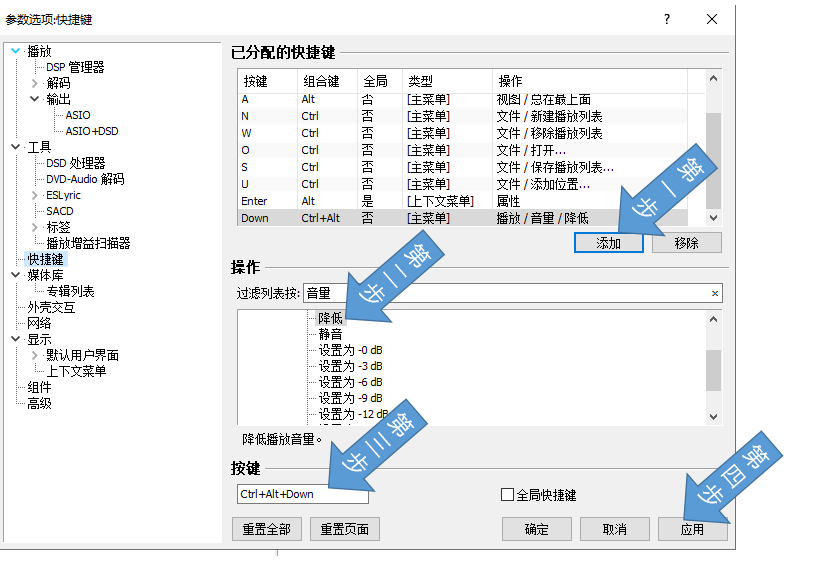This screenshot has height=583, width=819.
Task: Expand the 默认用户界面 node
Action: (35, 356)
